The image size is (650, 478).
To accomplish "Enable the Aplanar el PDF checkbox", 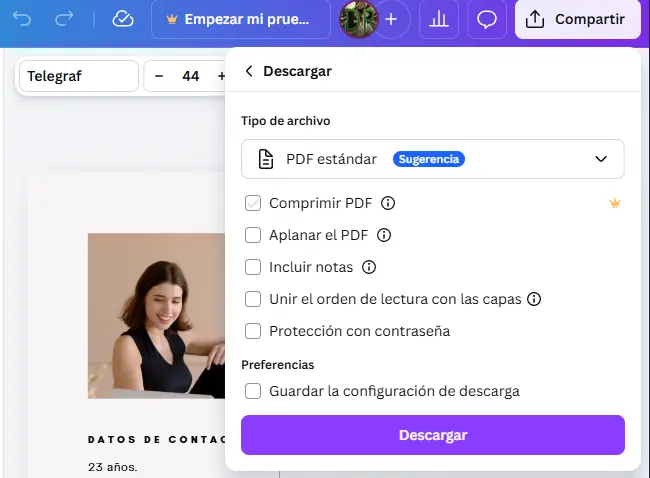I will point(254,235).
